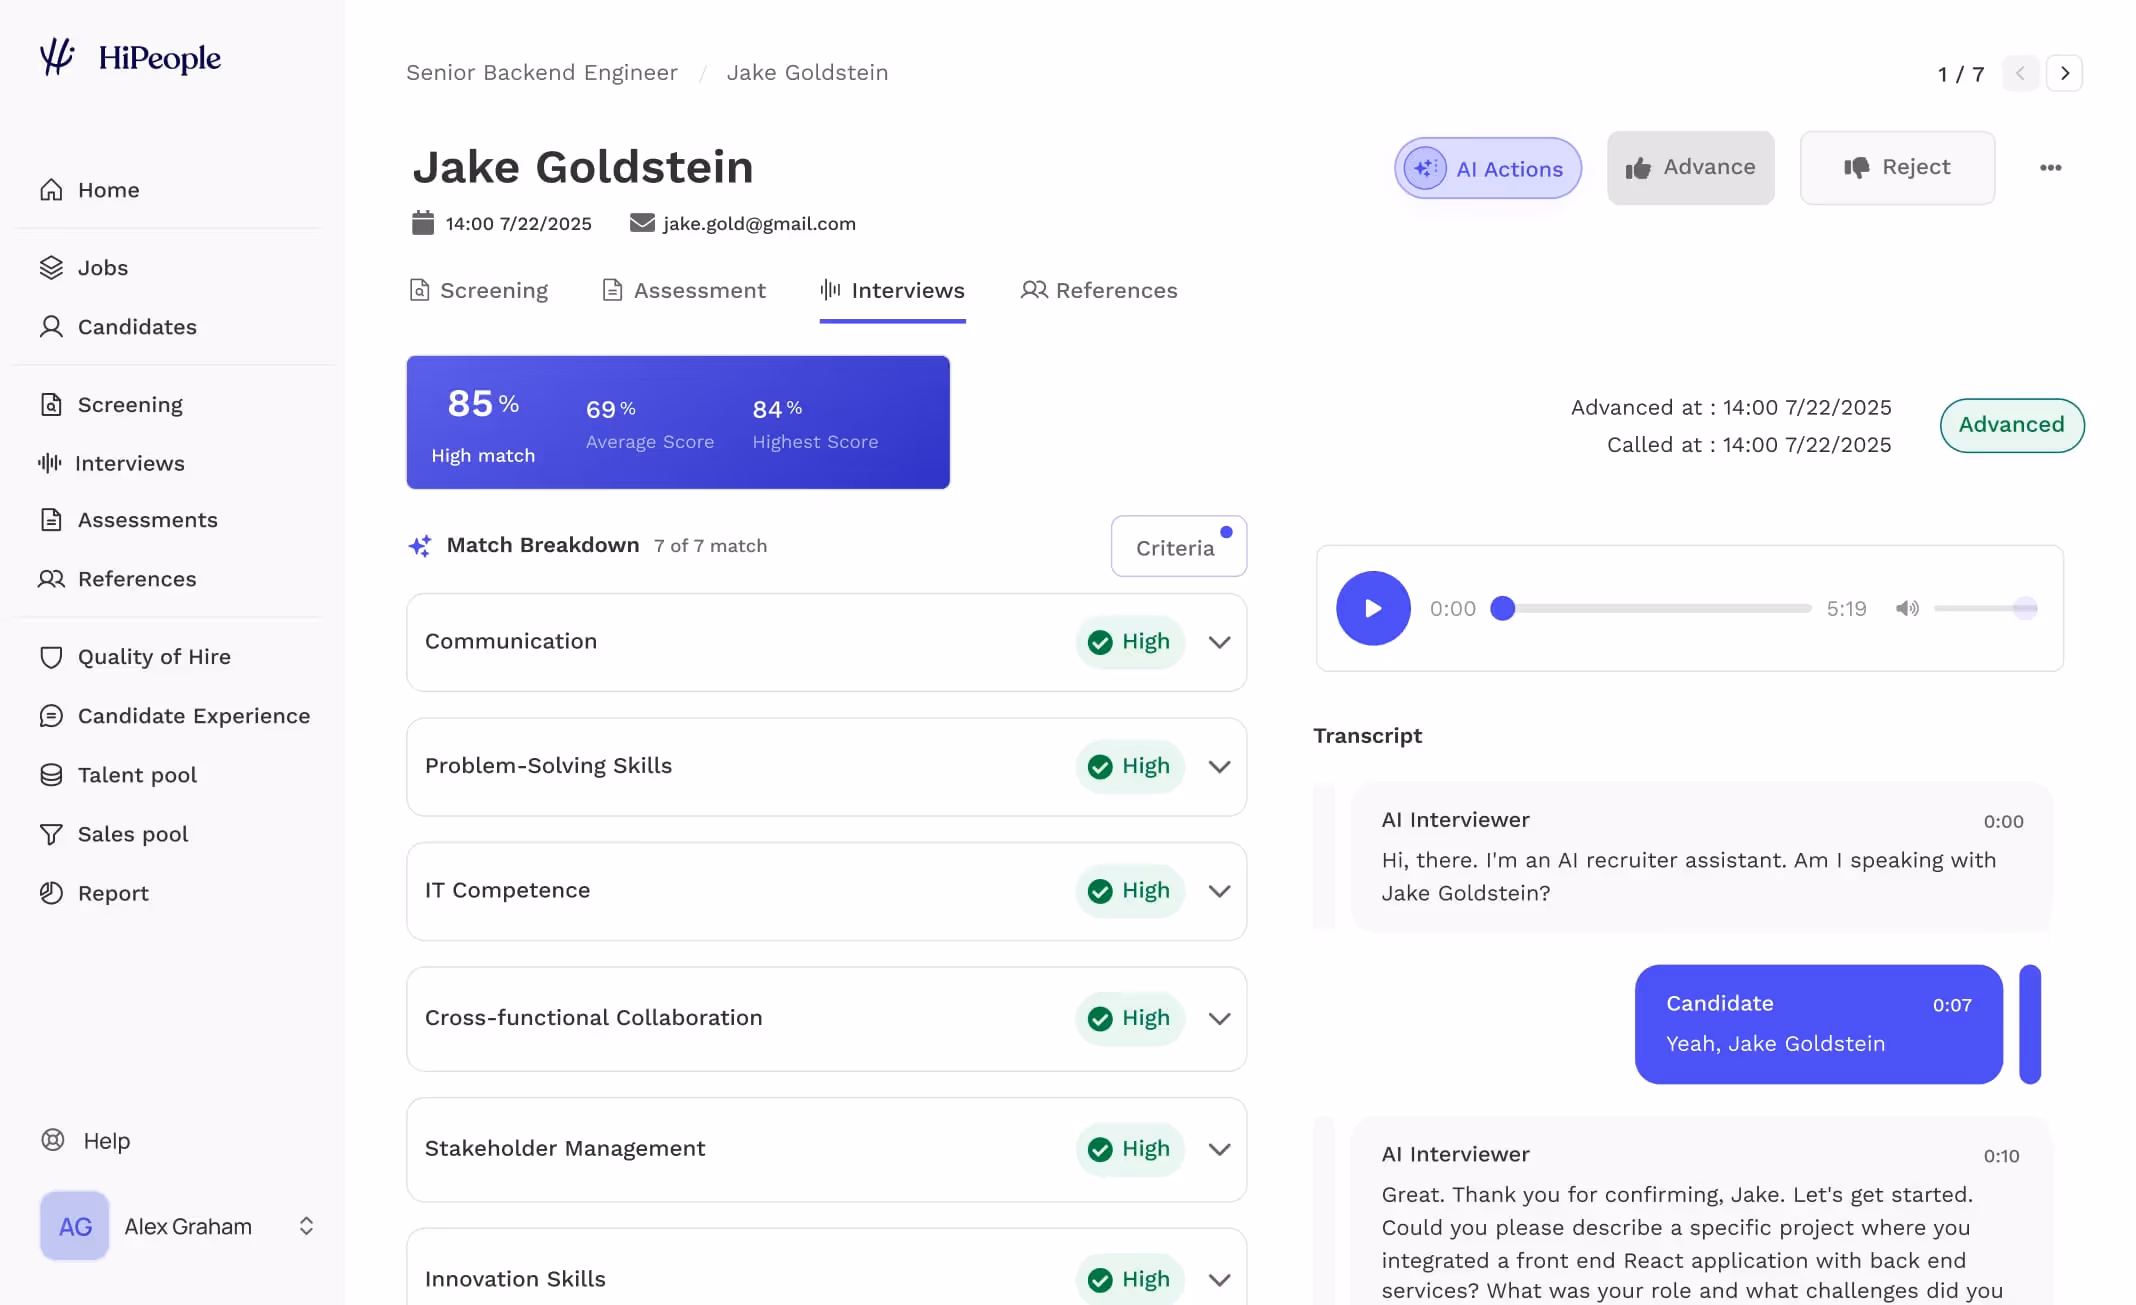Navigate to Quality of Hire
The image size is (2136, 1305).
pos(154,656)
